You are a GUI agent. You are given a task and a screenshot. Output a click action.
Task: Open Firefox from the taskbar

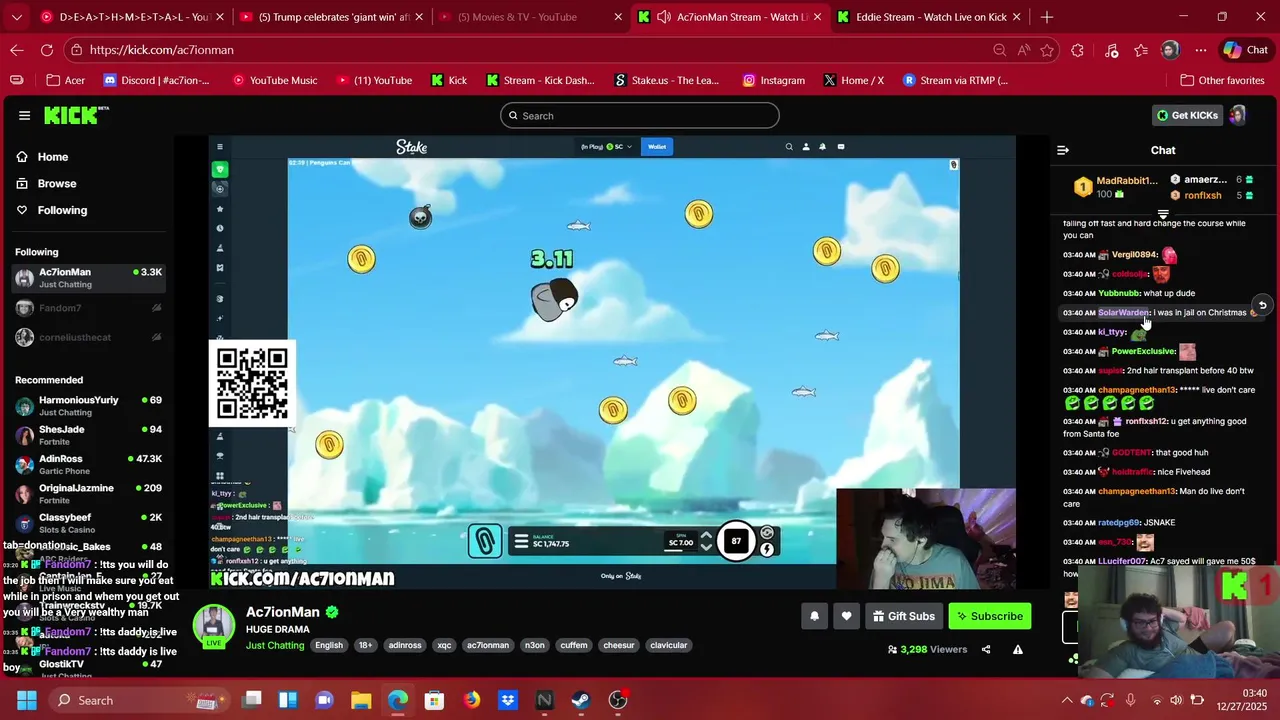click(471, 700)
